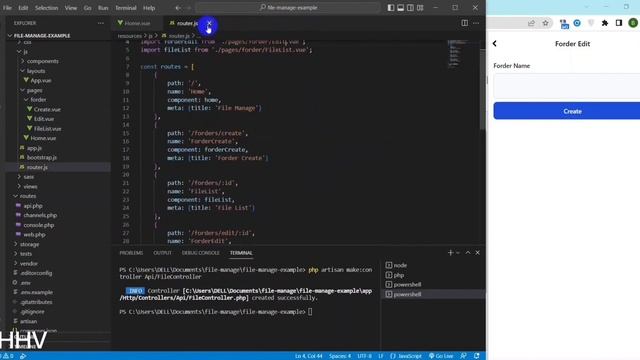Open web.php file
Viewport: 640px width, 360px height.
coord(34,235)
